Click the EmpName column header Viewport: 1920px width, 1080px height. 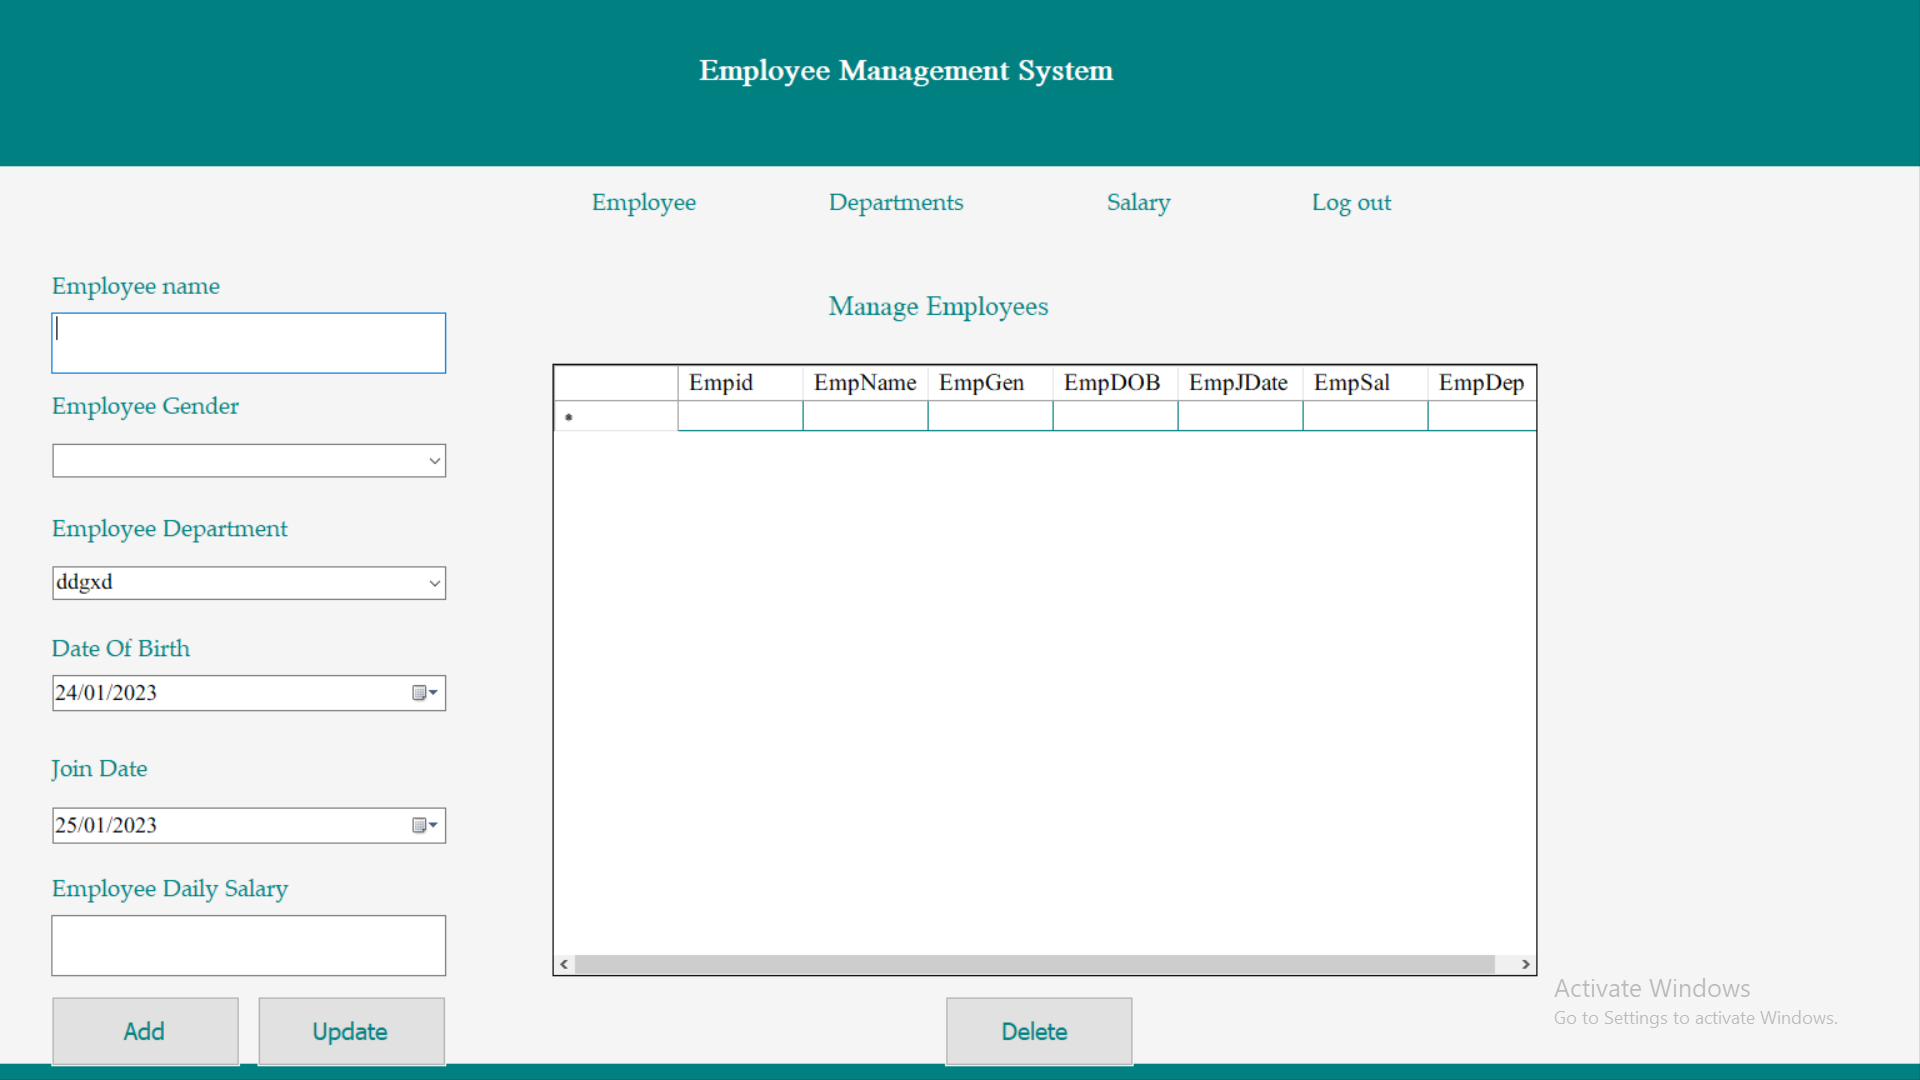(x=864, y=382)
